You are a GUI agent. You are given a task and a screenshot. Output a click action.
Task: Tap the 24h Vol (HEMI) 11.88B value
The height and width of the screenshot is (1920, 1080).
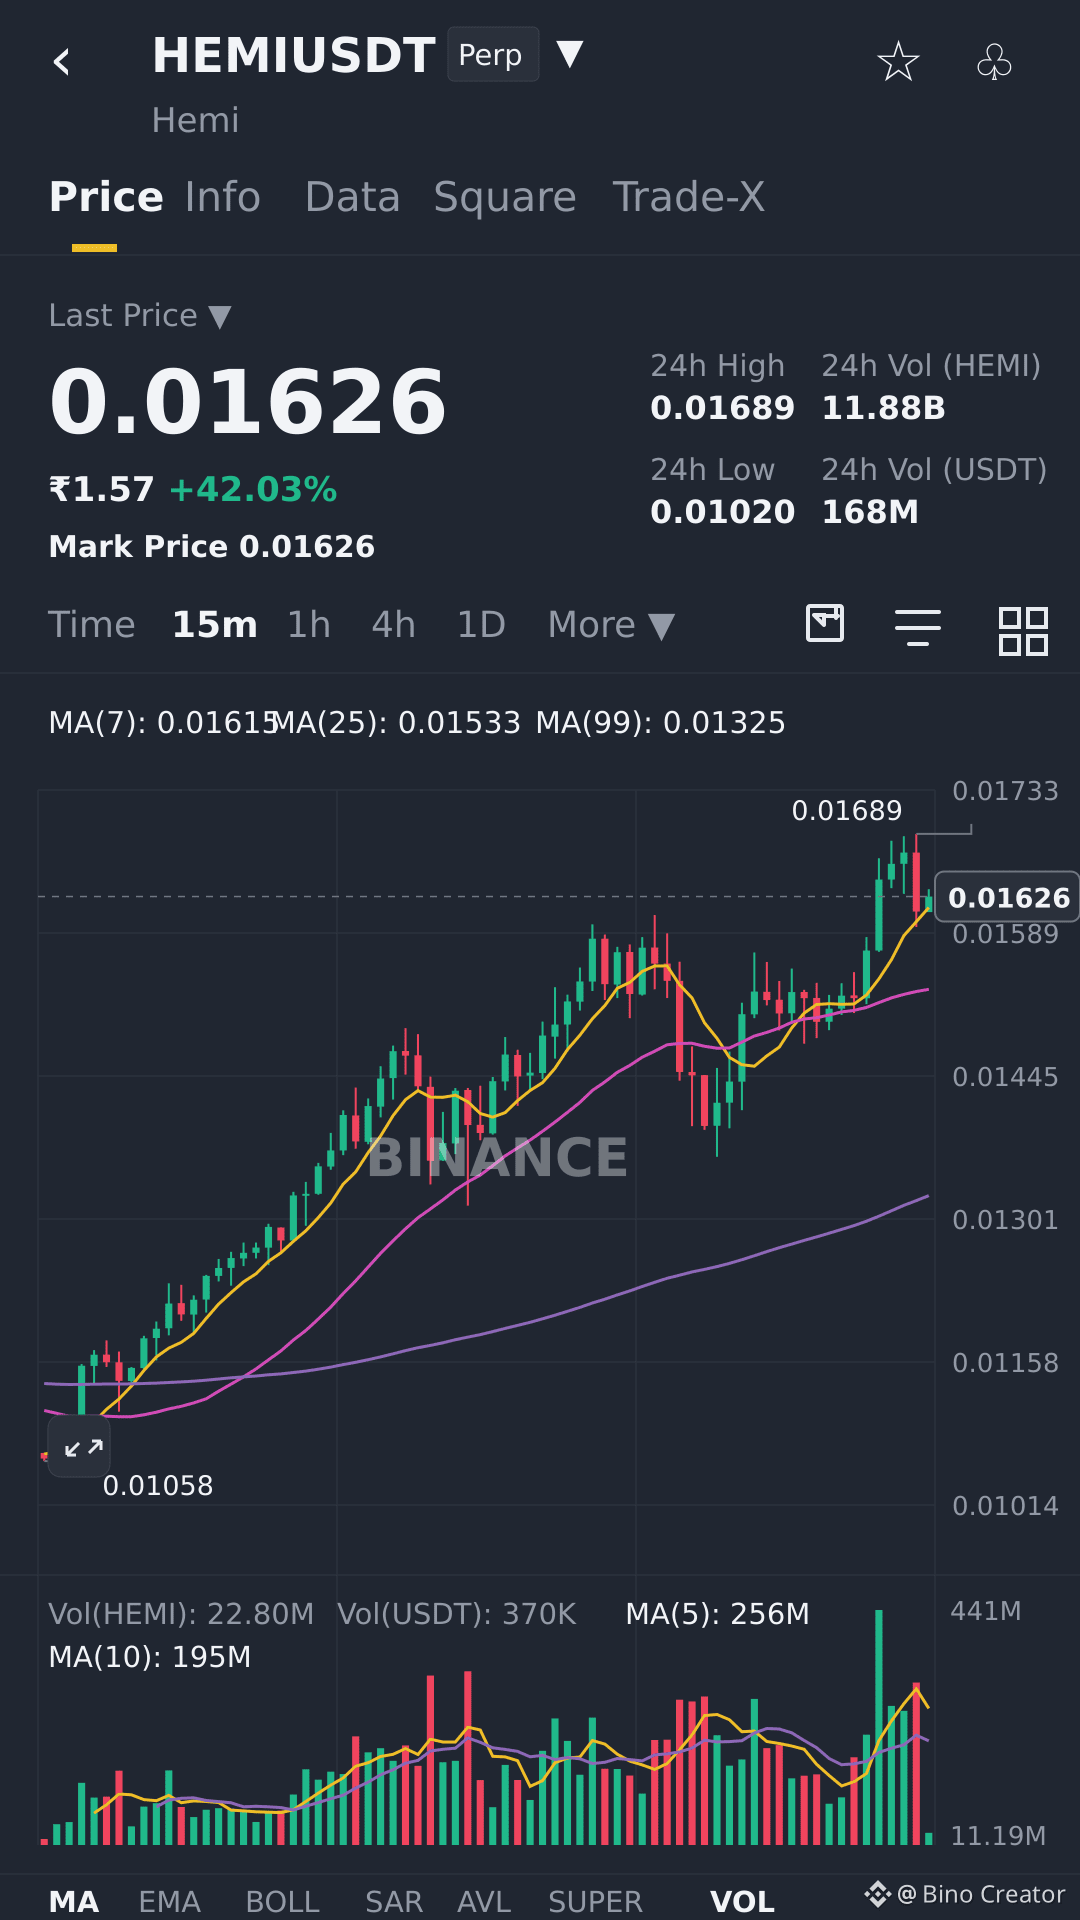(884, 408)
